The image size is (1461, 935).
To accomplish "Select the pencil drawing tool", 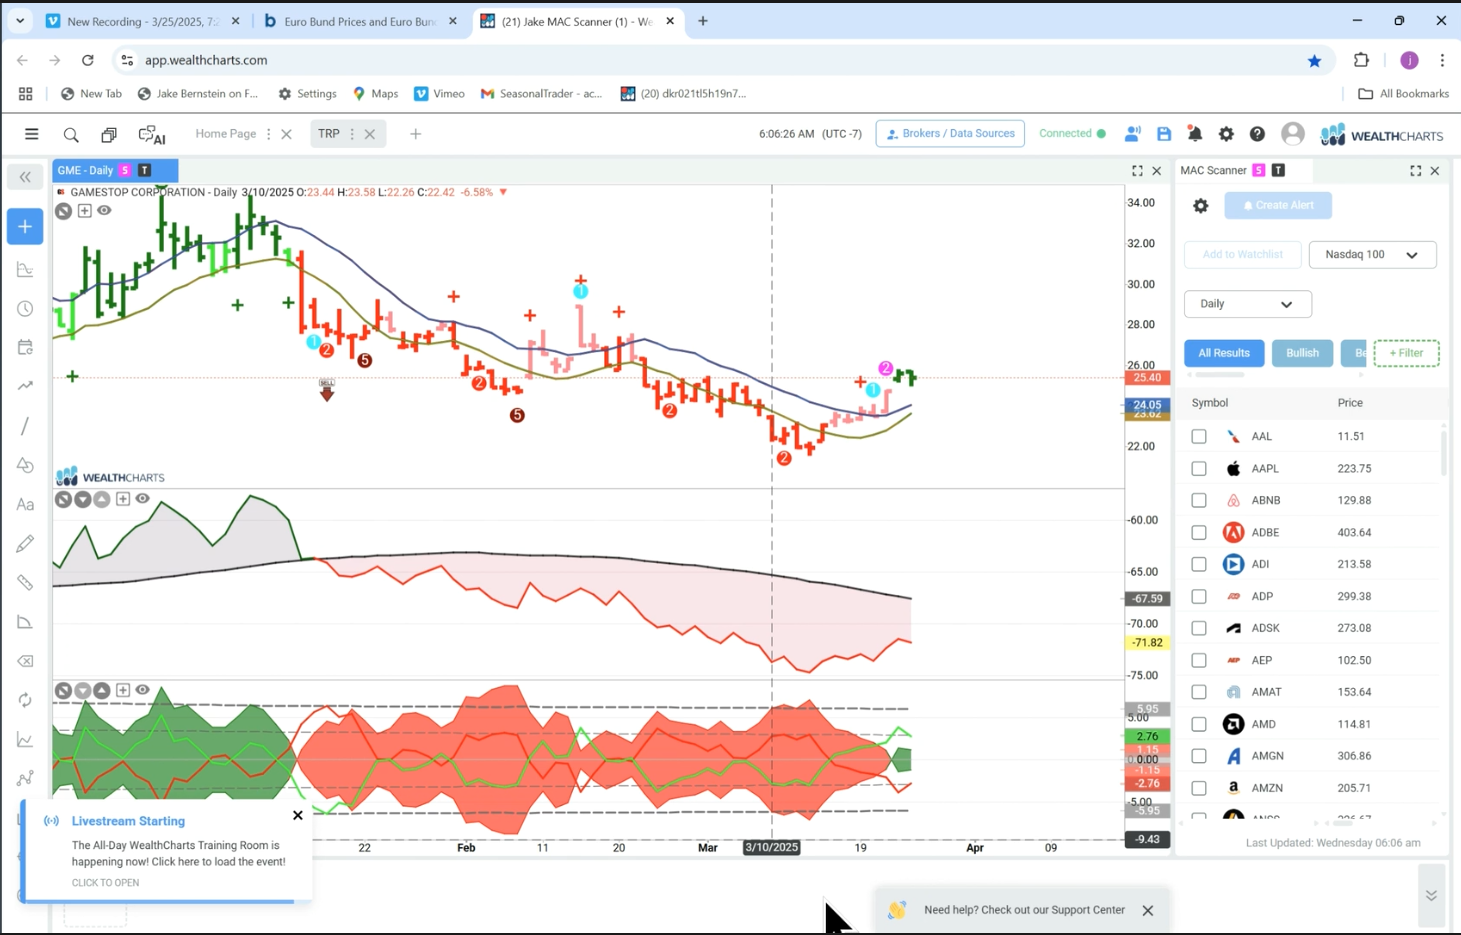I will tap(25, 544).
